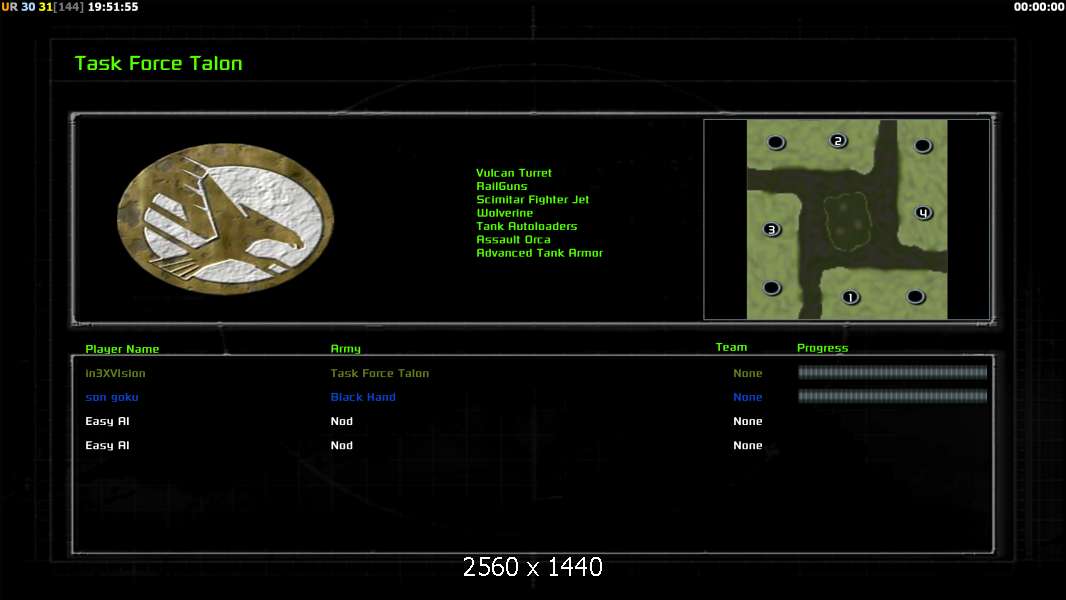1066x600 pixels.
Task: Click the central island on the map preview
Action: pos(847,222)
